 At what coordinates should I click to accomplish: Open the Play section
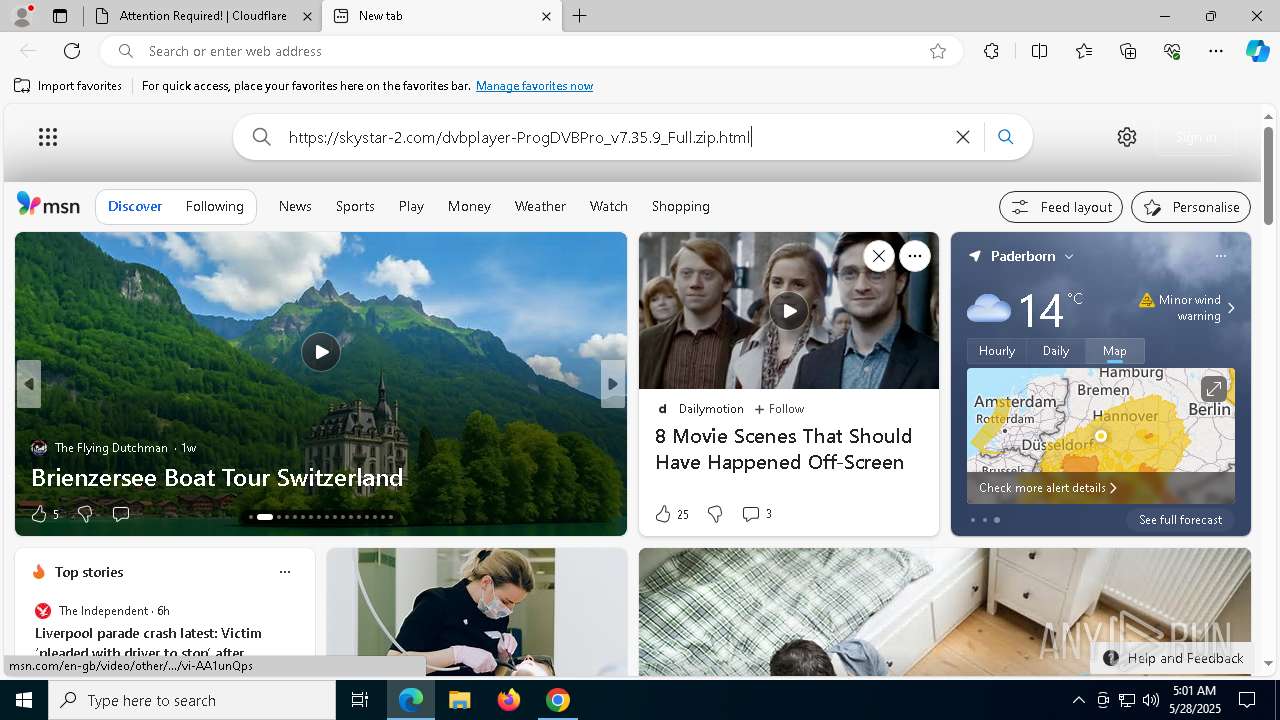pyautogui.click(x=411, y=206)
